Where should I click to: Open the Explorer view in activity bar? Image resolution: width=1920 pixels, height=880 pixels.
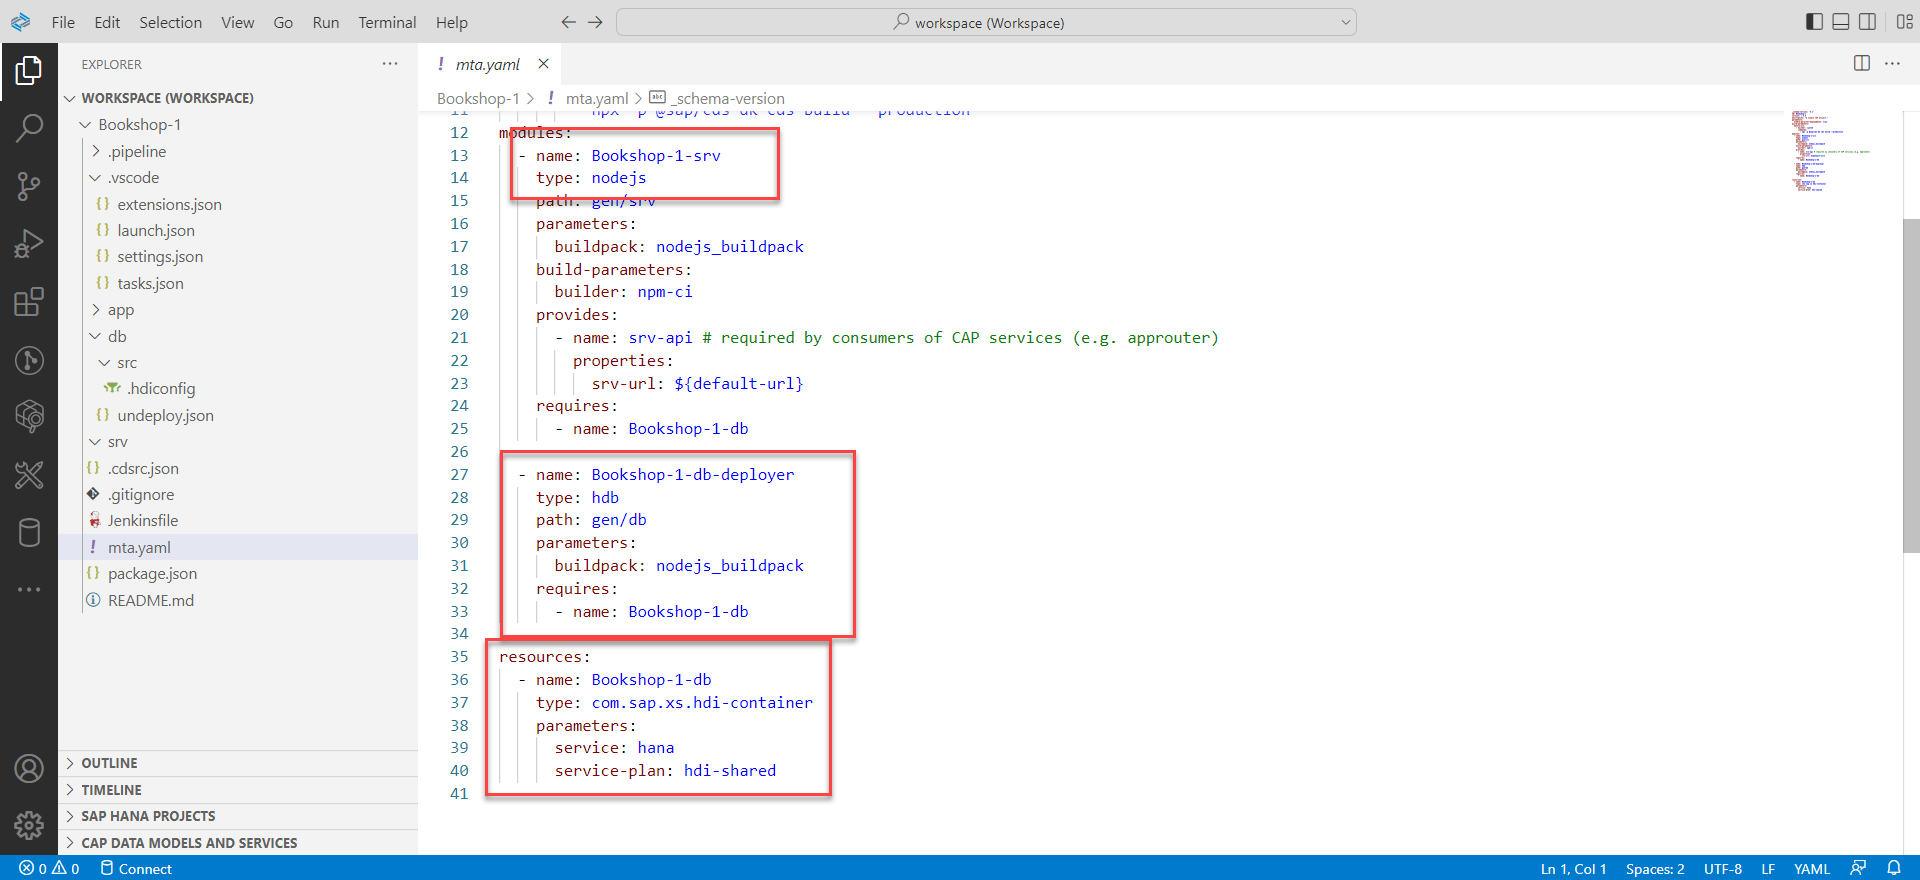(x=29, y=70)
